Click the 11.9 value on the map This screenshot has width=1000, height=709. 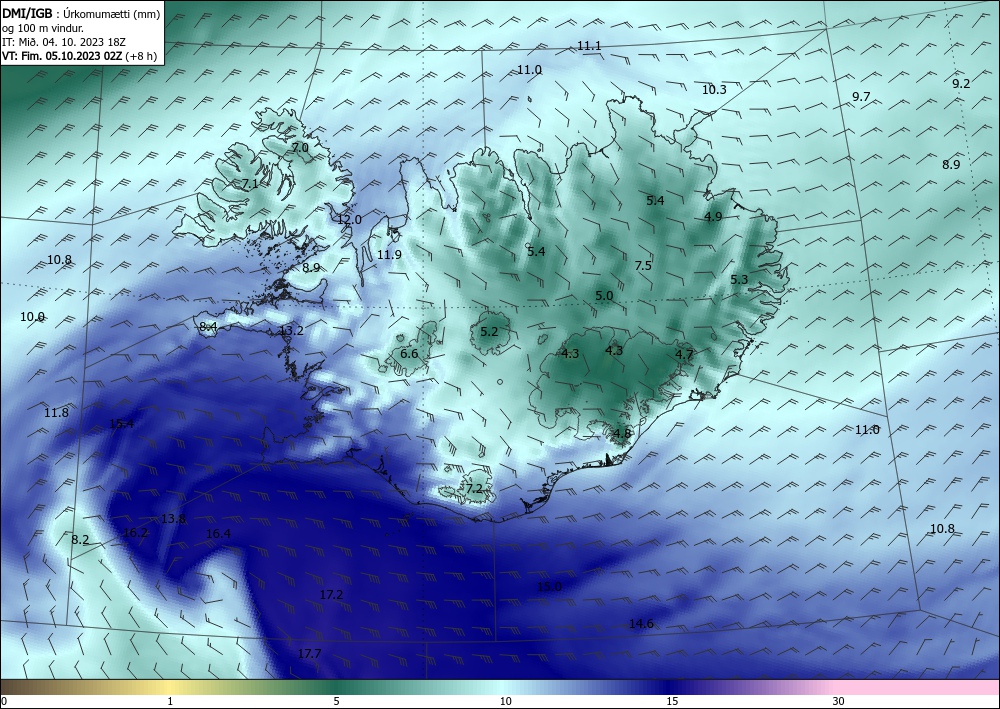point(389,255)
